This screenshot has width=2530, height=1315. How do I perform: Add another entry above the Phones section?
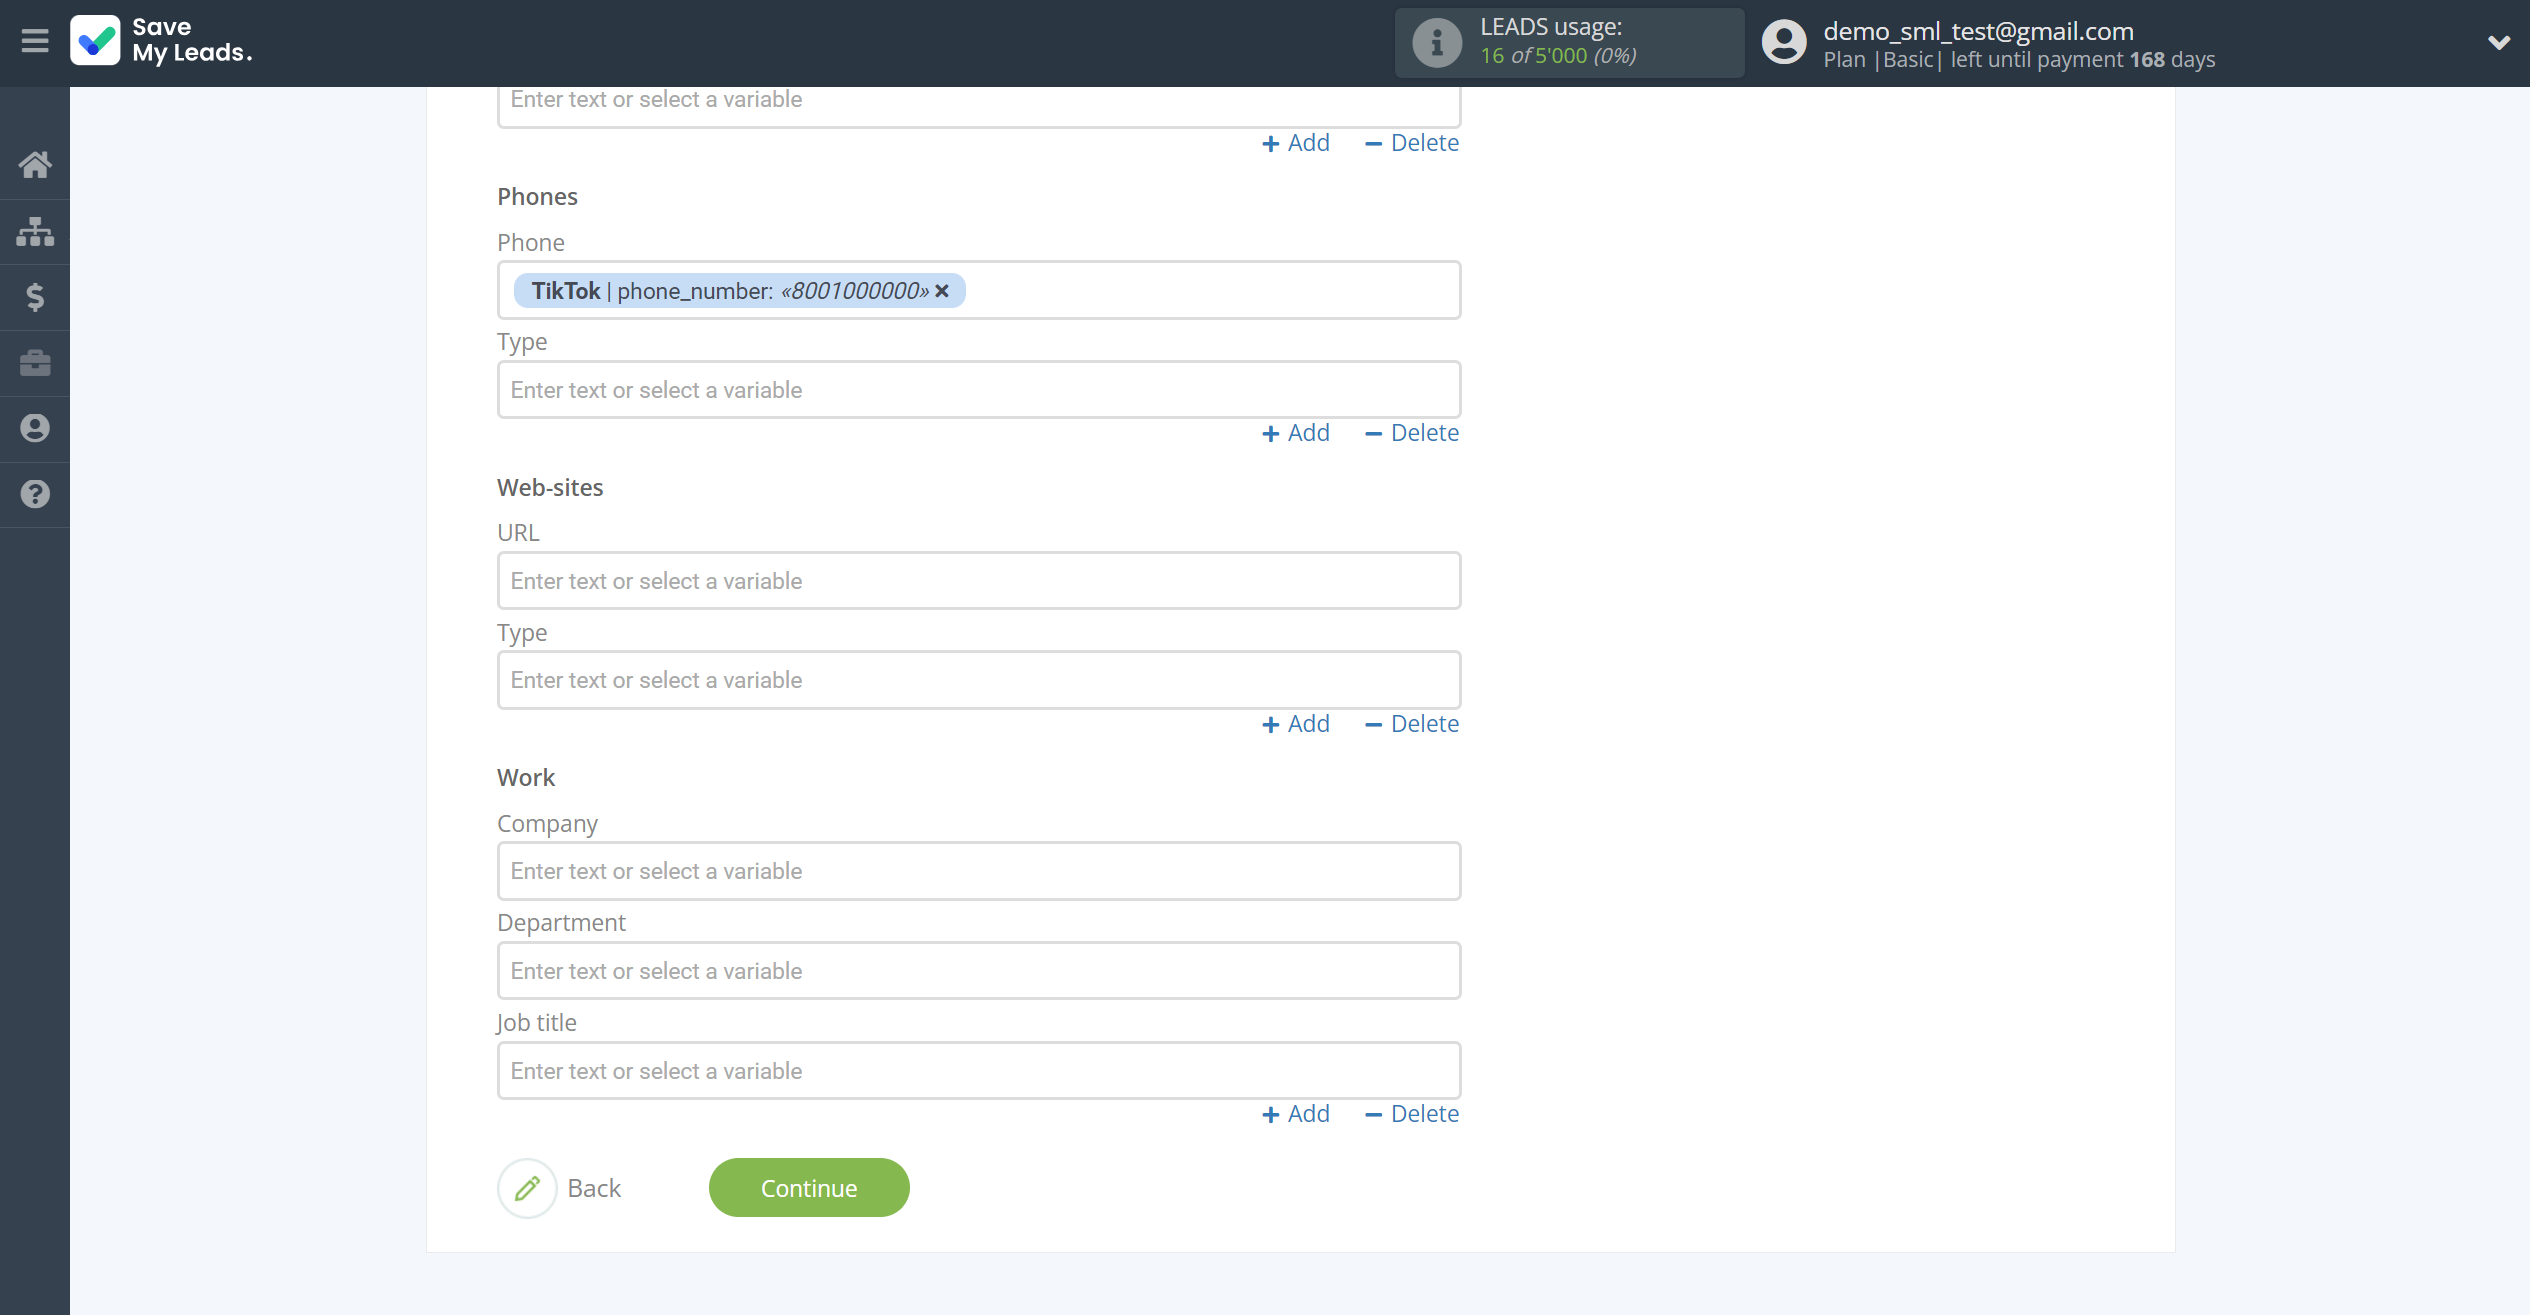[x=1296, y=143]
